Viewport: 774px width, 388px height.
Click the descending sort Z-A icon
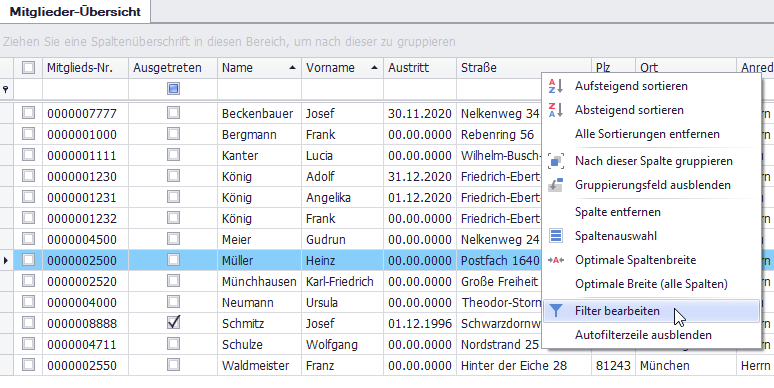point(556,110)
